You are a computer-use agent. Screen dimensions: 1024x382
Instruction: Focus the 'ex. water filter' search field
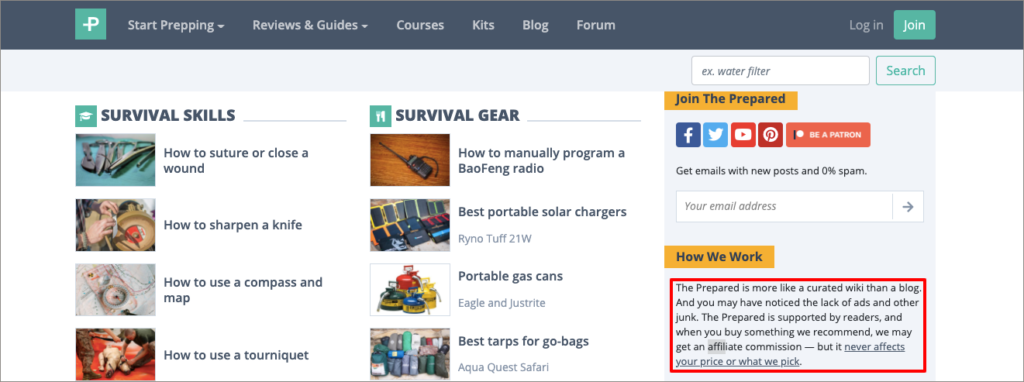[x=780, y=71]
